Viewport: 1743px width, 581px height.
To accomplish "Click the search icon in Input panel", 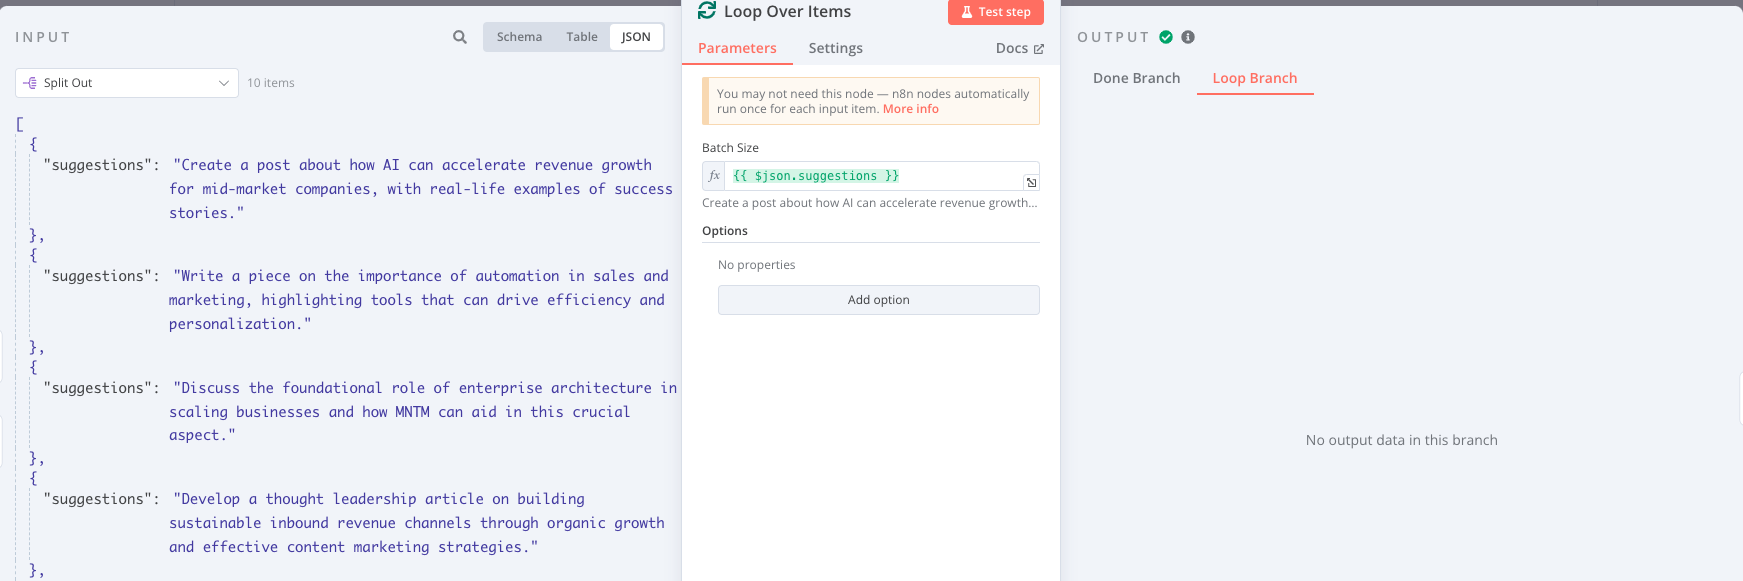I will [460, 37].
